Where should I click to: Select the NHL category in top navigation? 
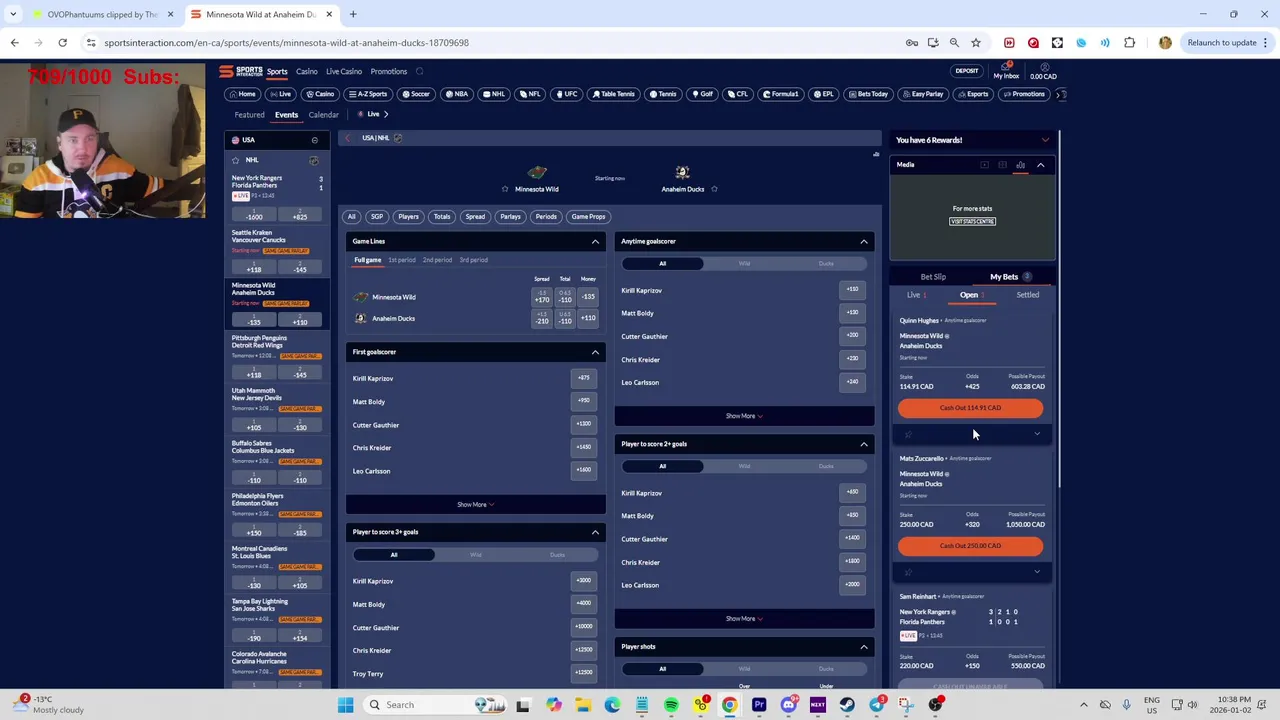click(x=493, y=94)
